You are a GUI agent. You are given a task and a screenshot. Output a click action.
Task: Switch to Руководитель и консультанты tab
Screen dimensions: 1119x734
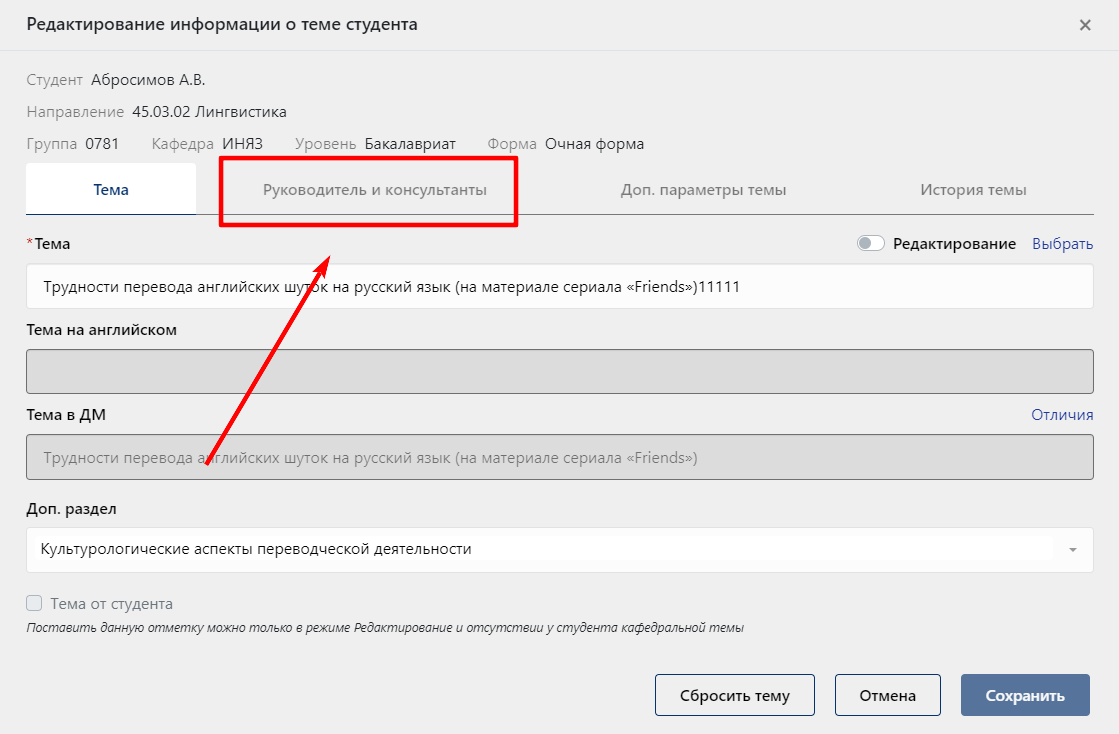pos(375,190)
